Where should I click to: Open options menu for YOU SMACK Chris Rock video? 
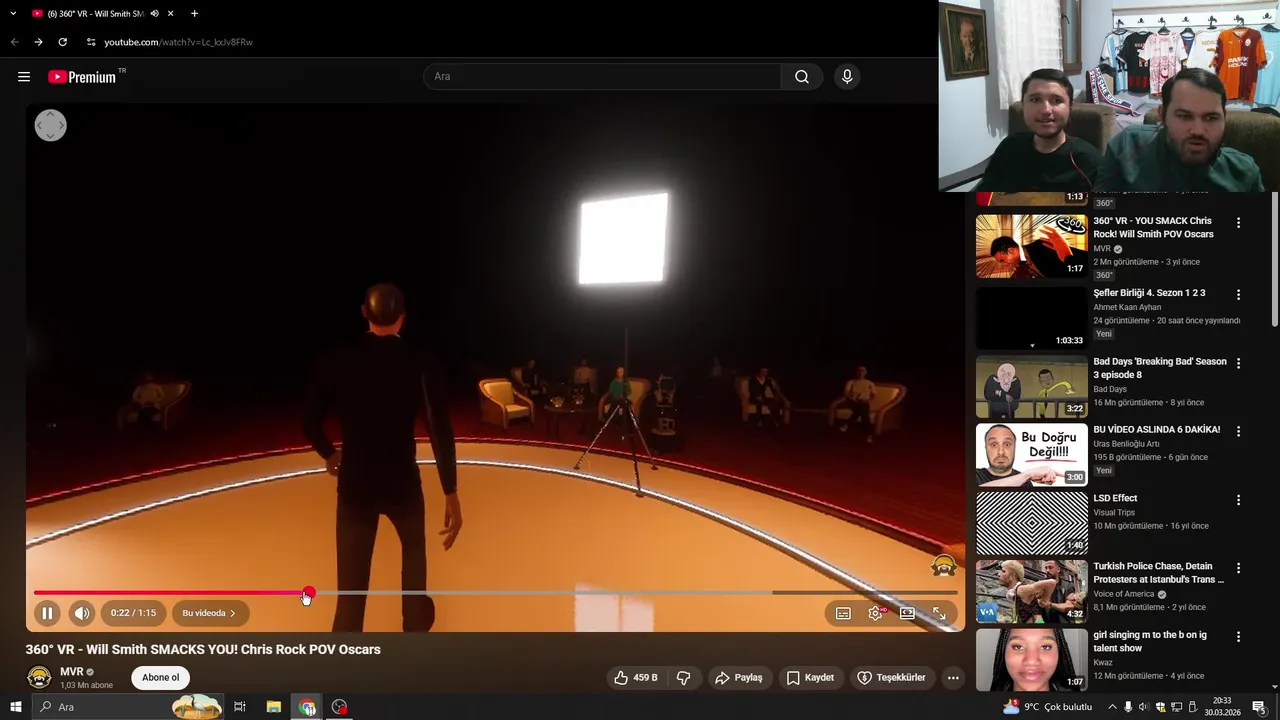[1238, 222]
